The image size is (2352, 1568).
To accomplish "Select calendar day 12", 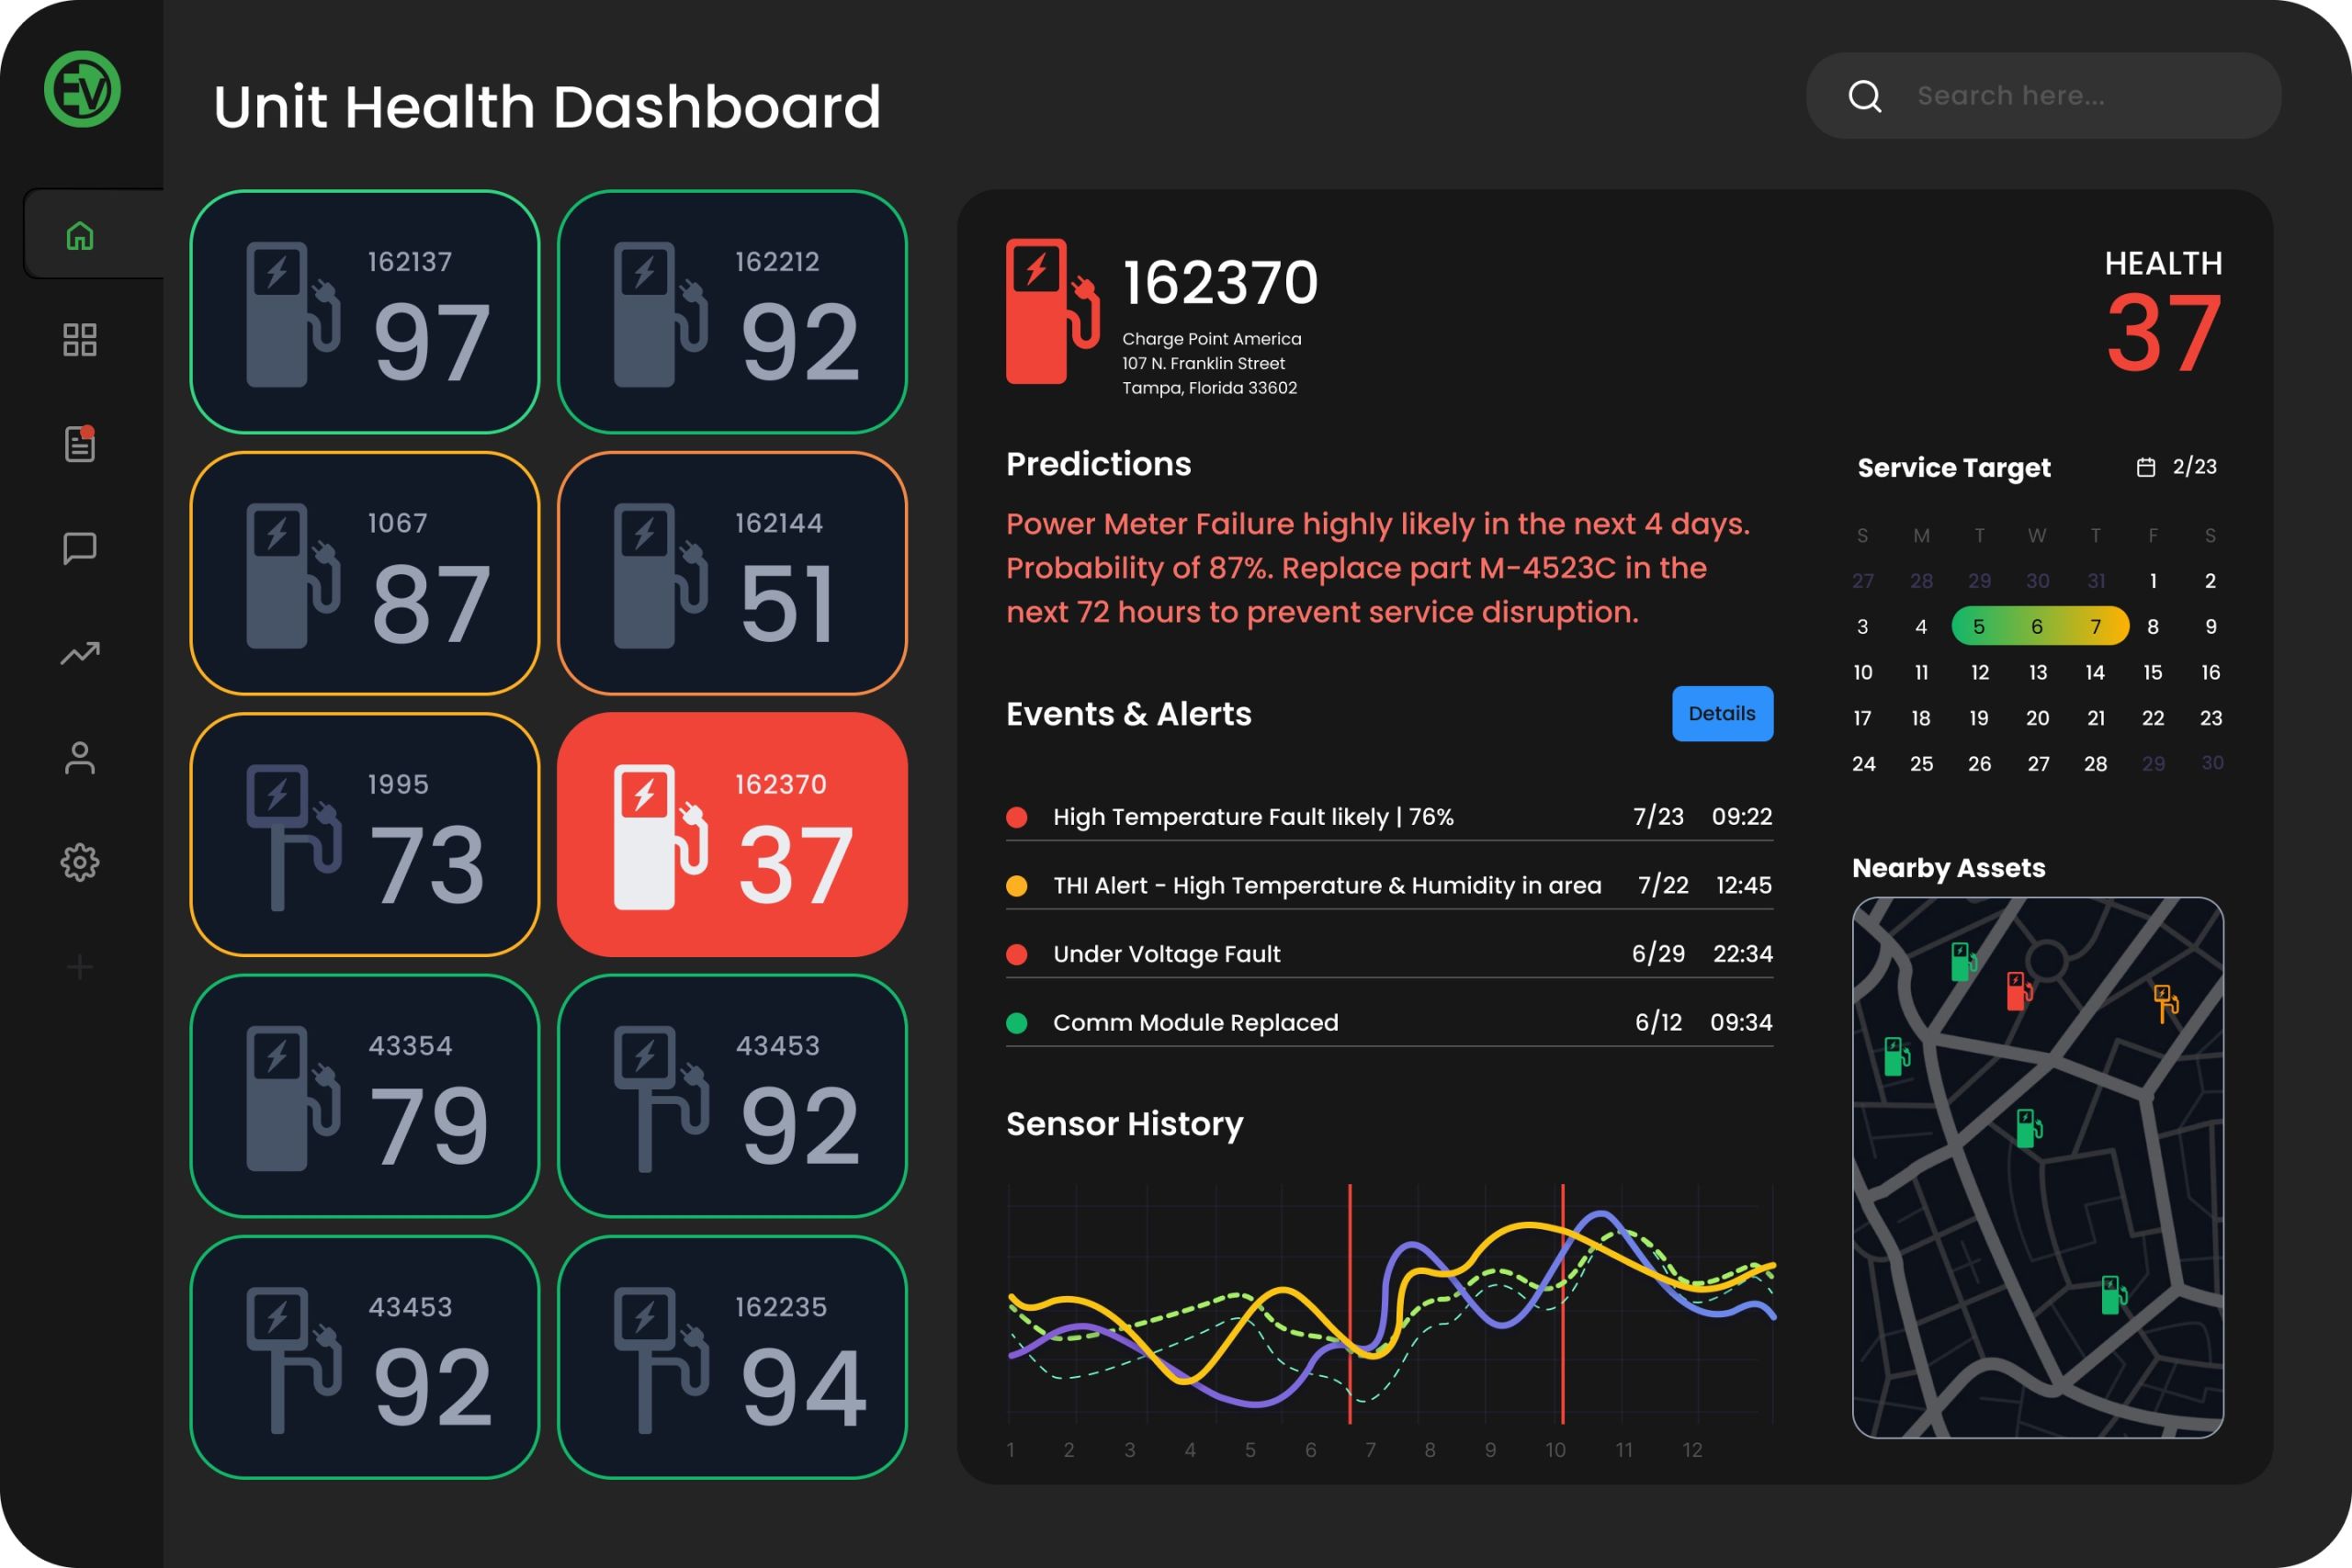I will coord(1979,672).
